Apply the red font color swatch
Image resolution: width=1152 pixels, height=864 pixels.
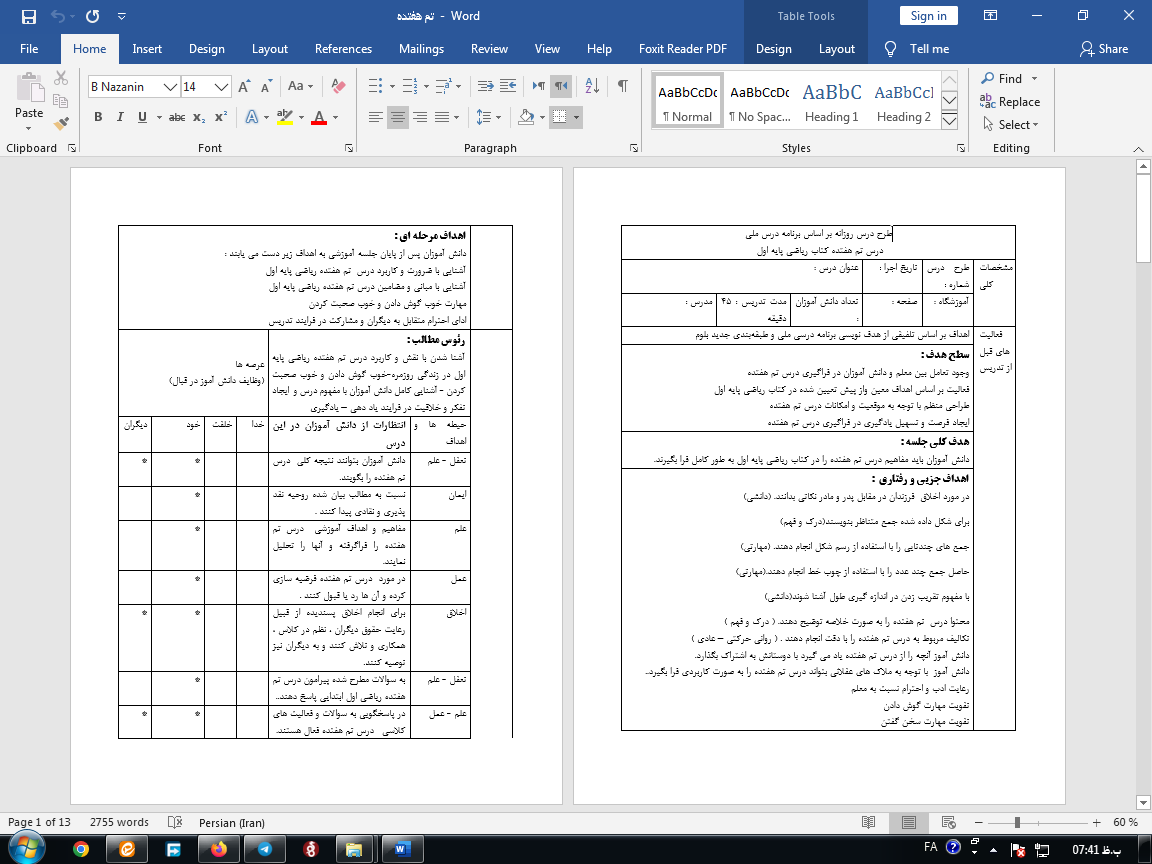point(318,117)
